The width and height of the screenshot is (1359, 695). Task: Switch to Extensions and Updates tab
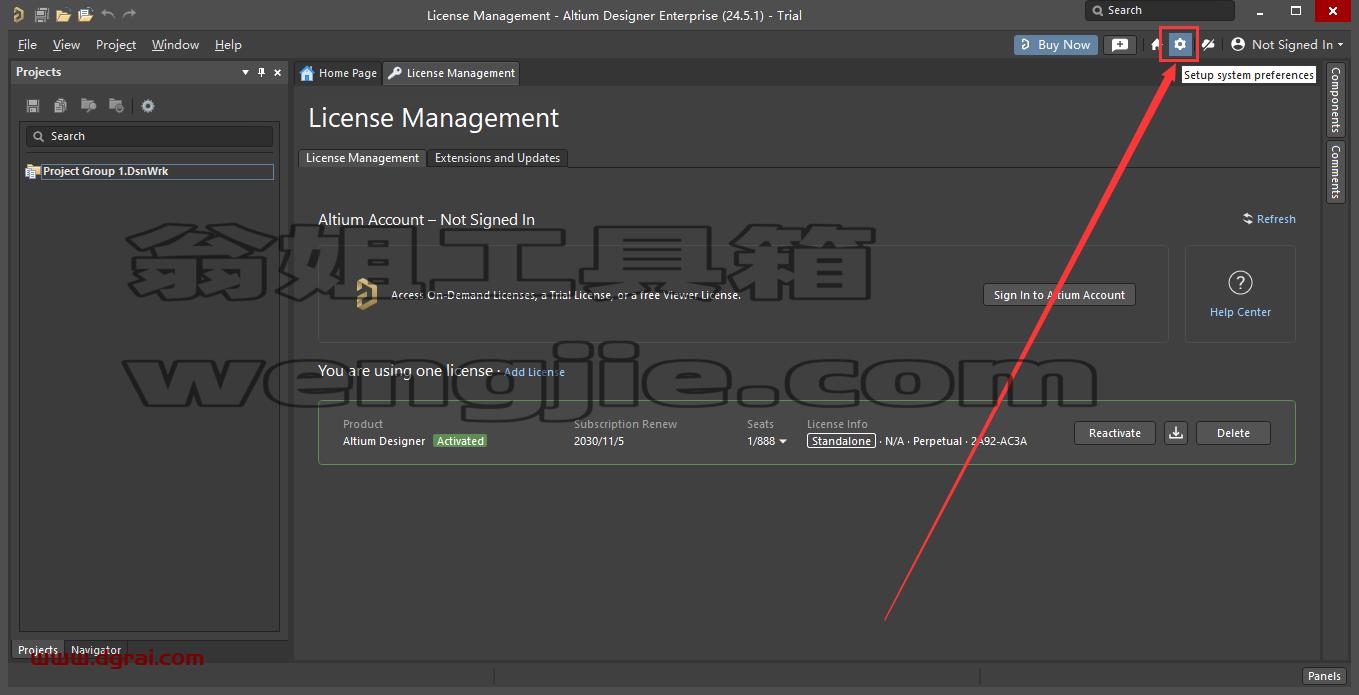tap(497, 158)
